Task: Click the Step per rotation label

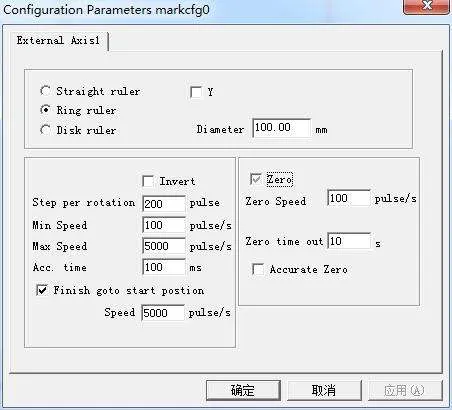Action: pyautogui.click(x=84, y=203)
